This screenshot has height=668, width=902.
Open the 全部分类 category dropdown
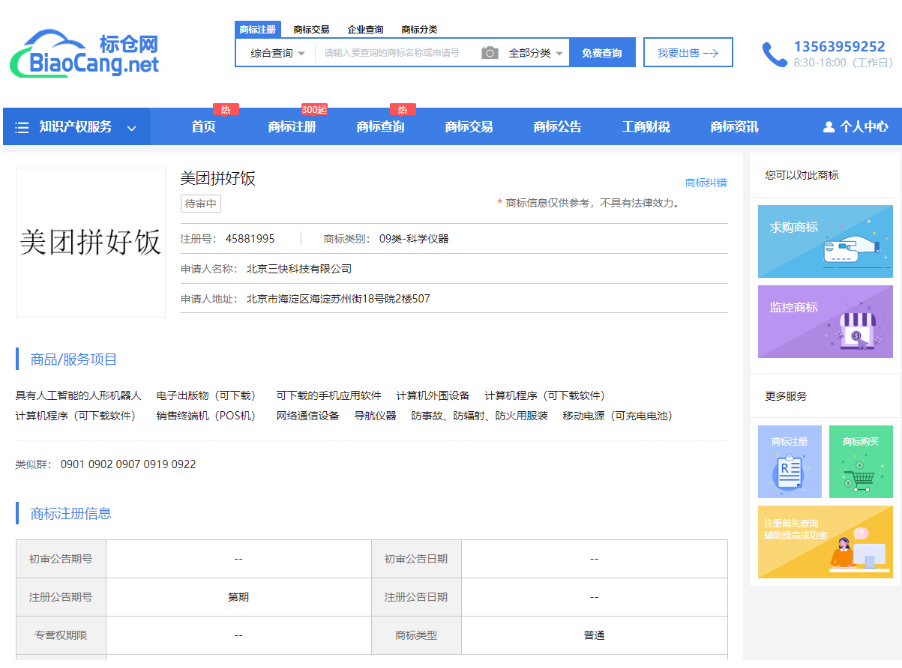coord(535,53)
